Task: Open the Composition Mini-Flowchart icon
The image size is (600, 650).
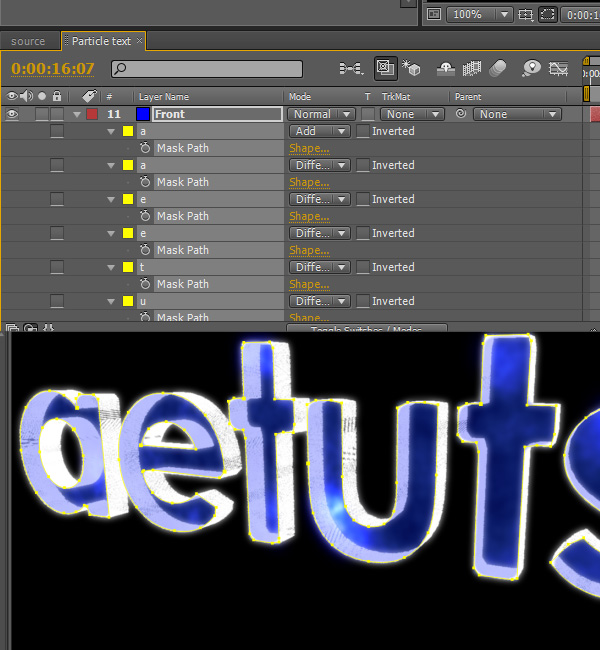Action: pyautogui.click(x=351, y=68)
